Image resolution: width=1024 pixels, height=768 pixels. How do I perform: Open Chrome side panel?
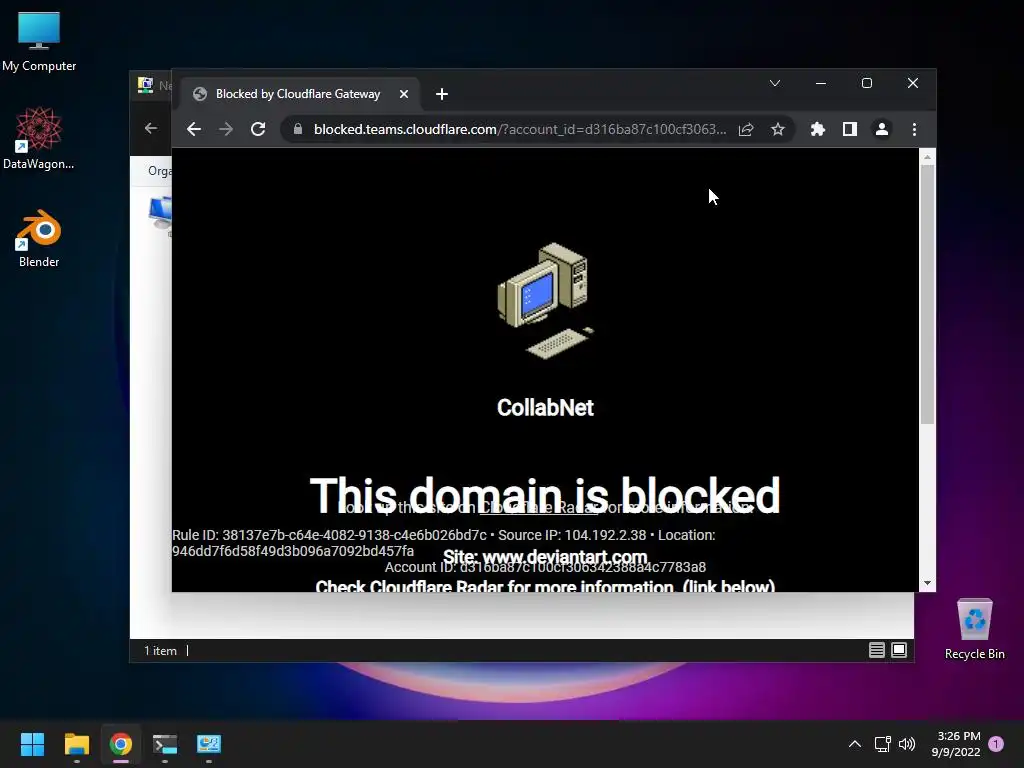coord(850,129)
